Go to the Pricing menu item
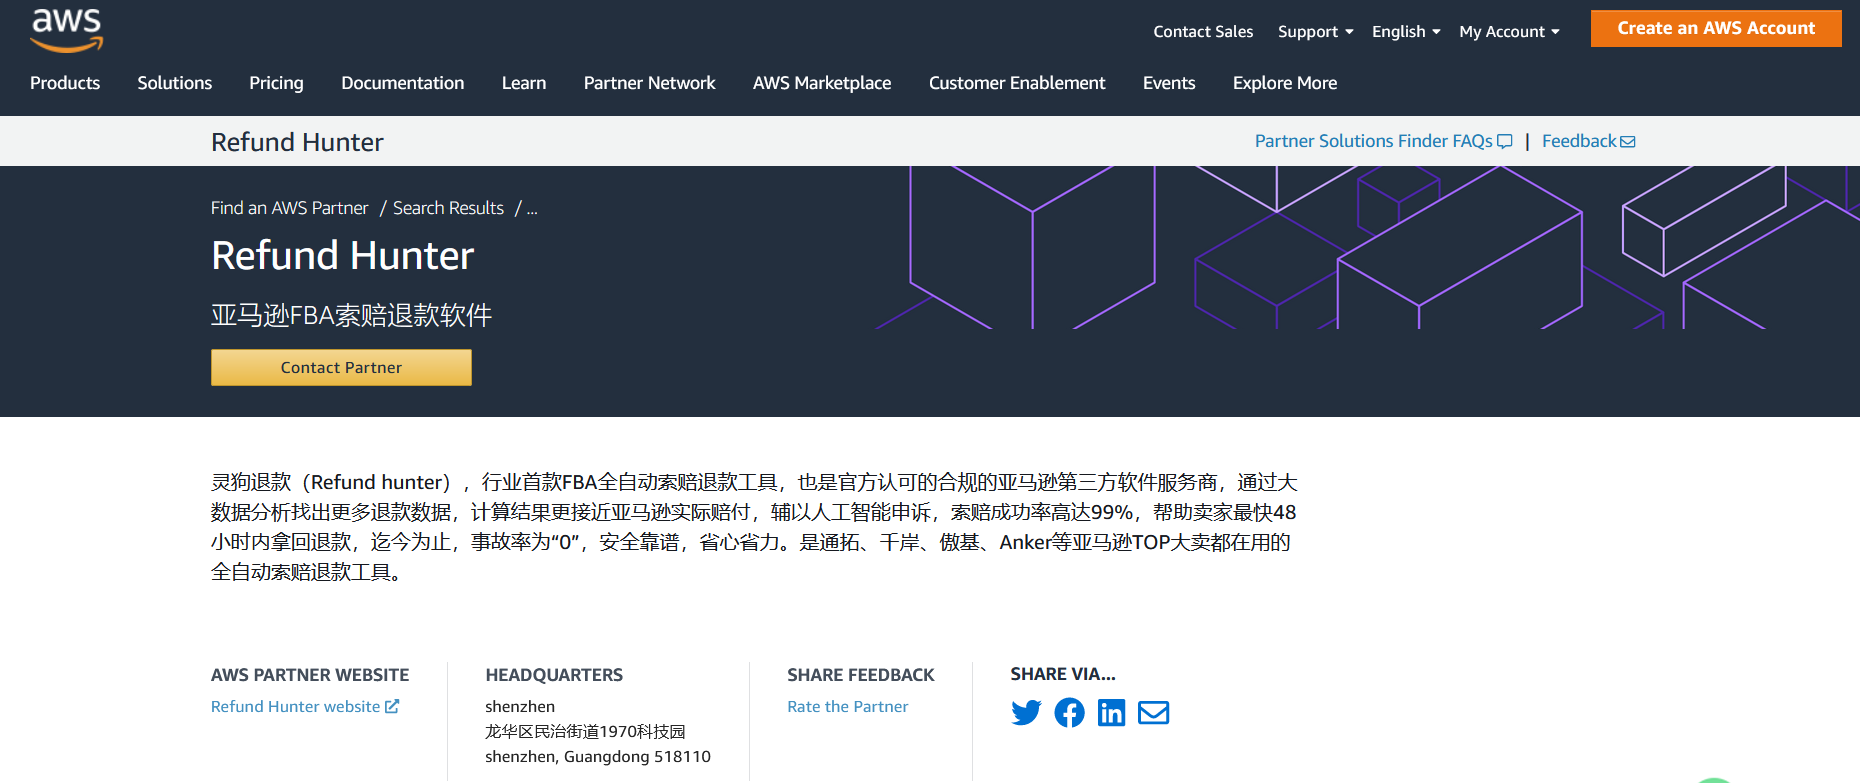 (x=276, y=83)
